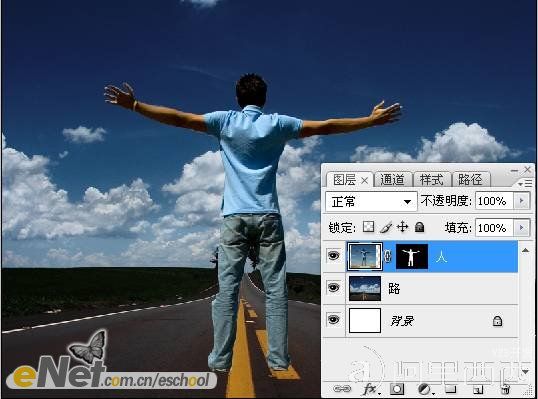Click the mask link icon on 人 layer
538x399 pixels.
click(388, 256)
